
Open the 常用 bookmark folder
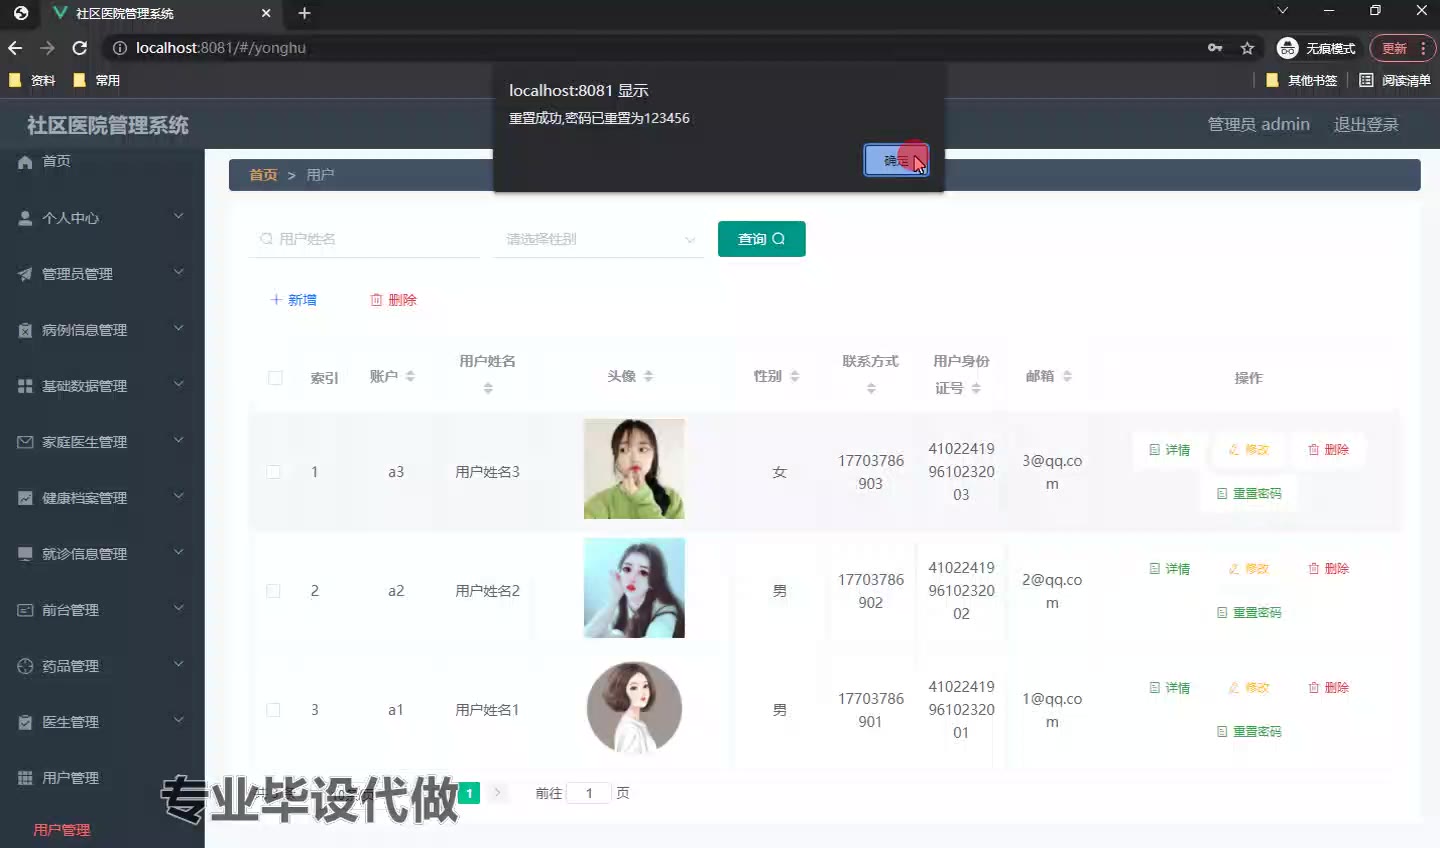click(x=97, y=80)
